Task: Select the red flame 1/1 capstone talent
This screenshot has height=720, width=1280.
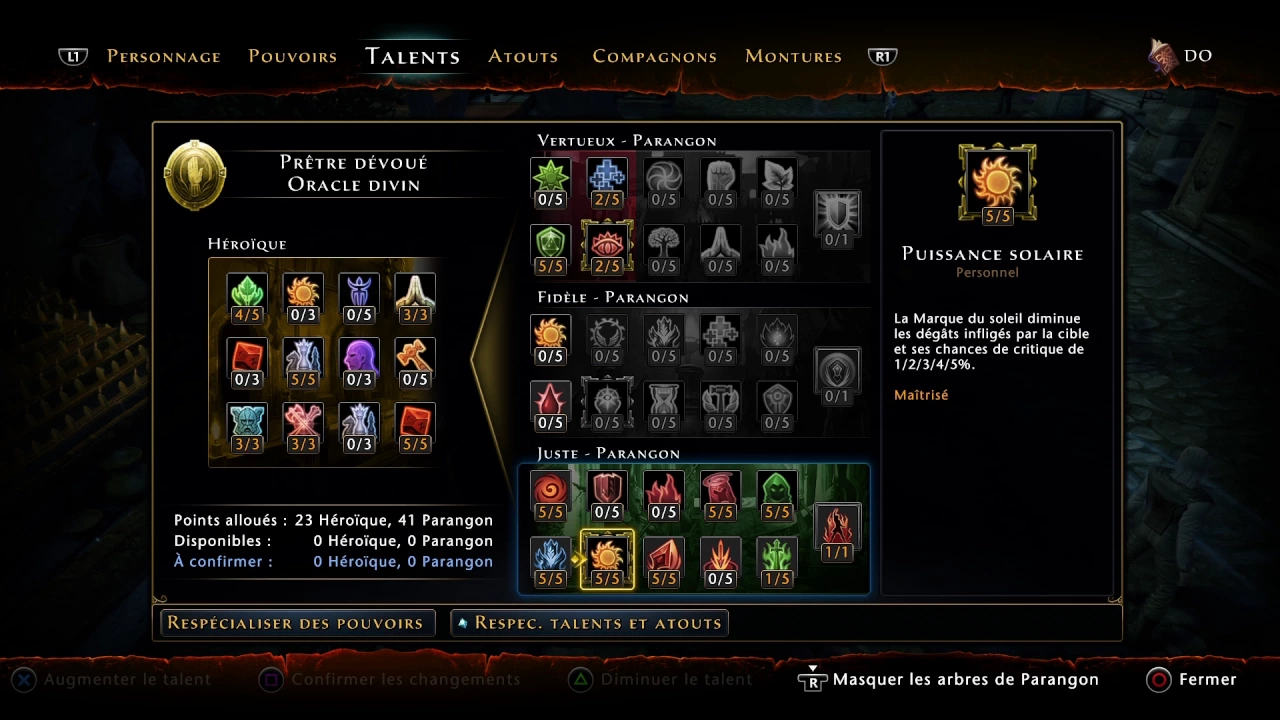Action: [837, 532]
